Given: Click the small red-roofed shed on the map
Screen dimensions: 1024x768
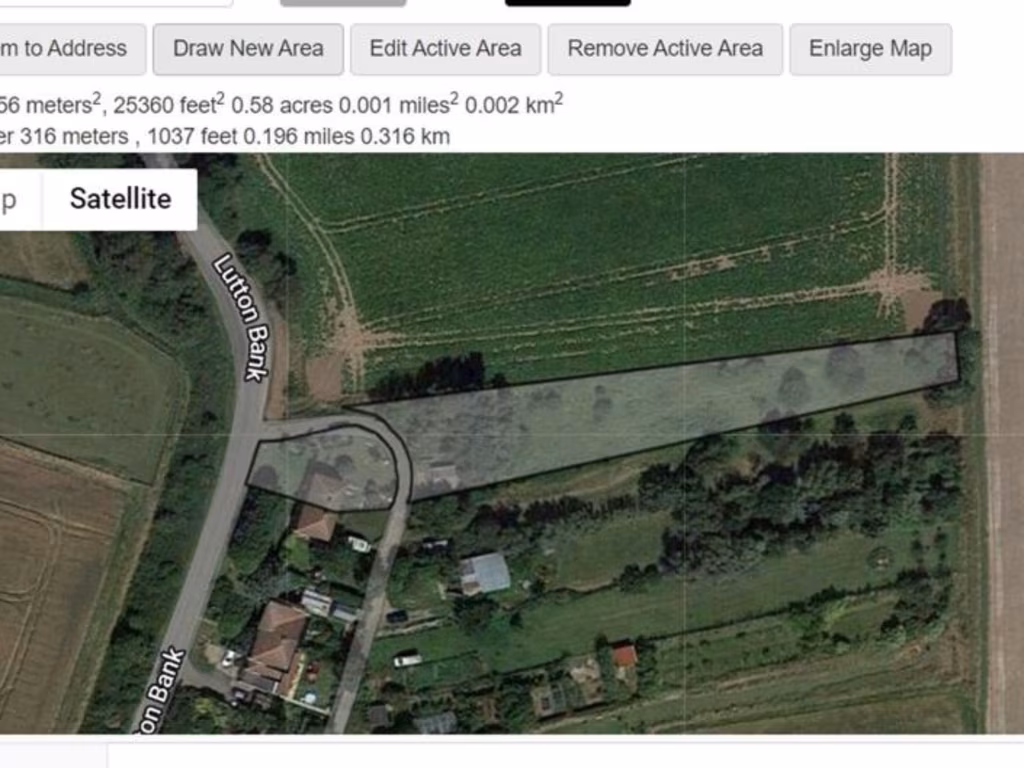Looking at the screenshot, I should 624,655.
